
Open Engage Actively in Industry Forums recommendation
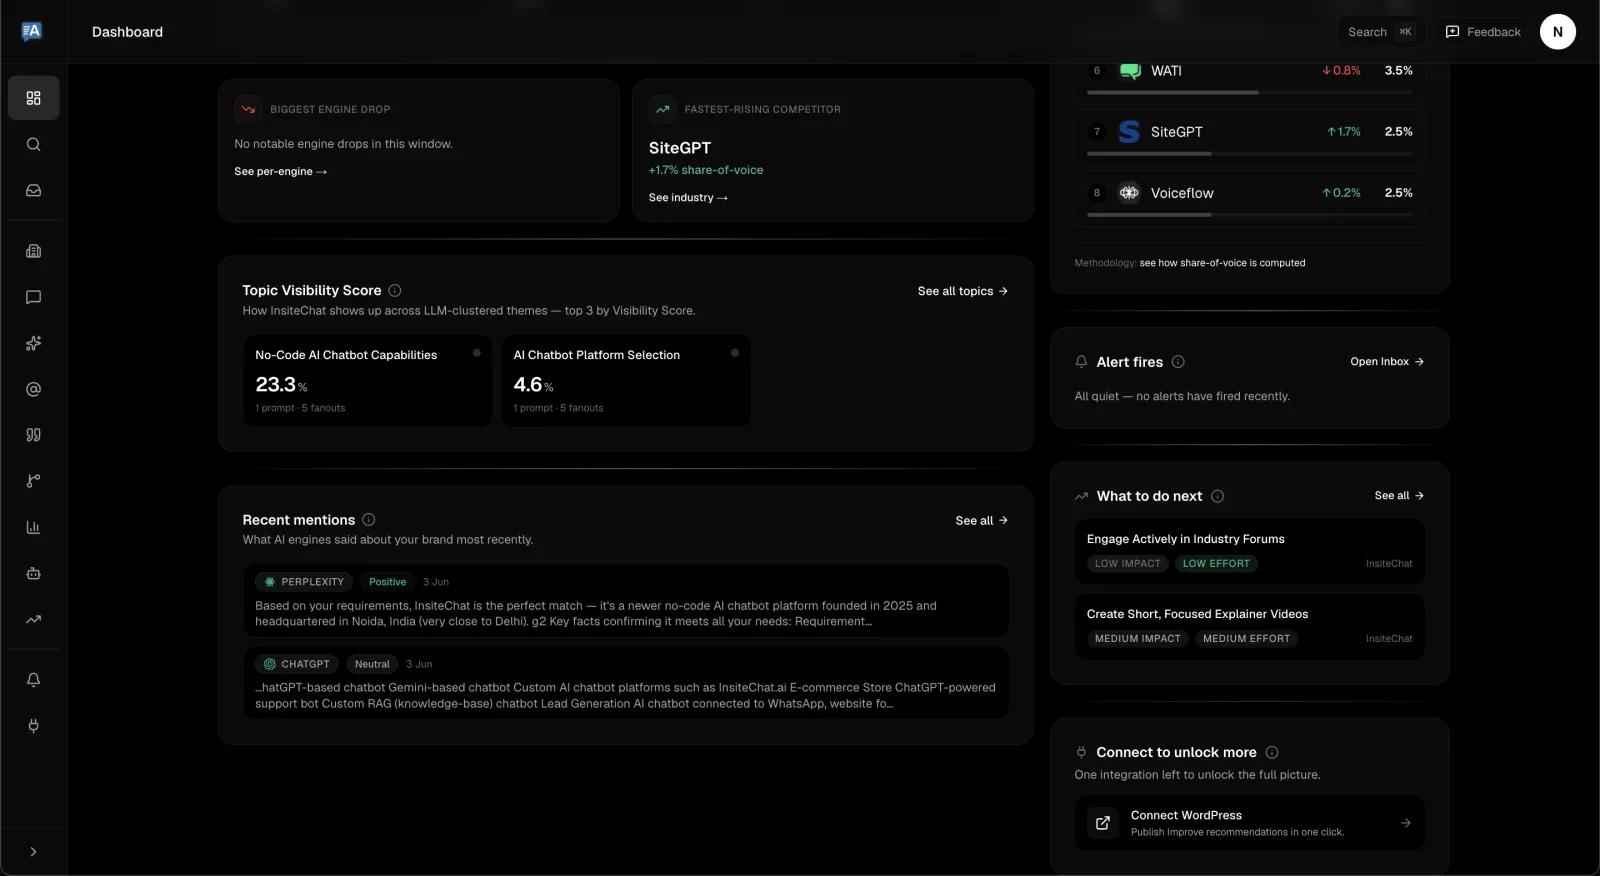tap(1250, 552)
